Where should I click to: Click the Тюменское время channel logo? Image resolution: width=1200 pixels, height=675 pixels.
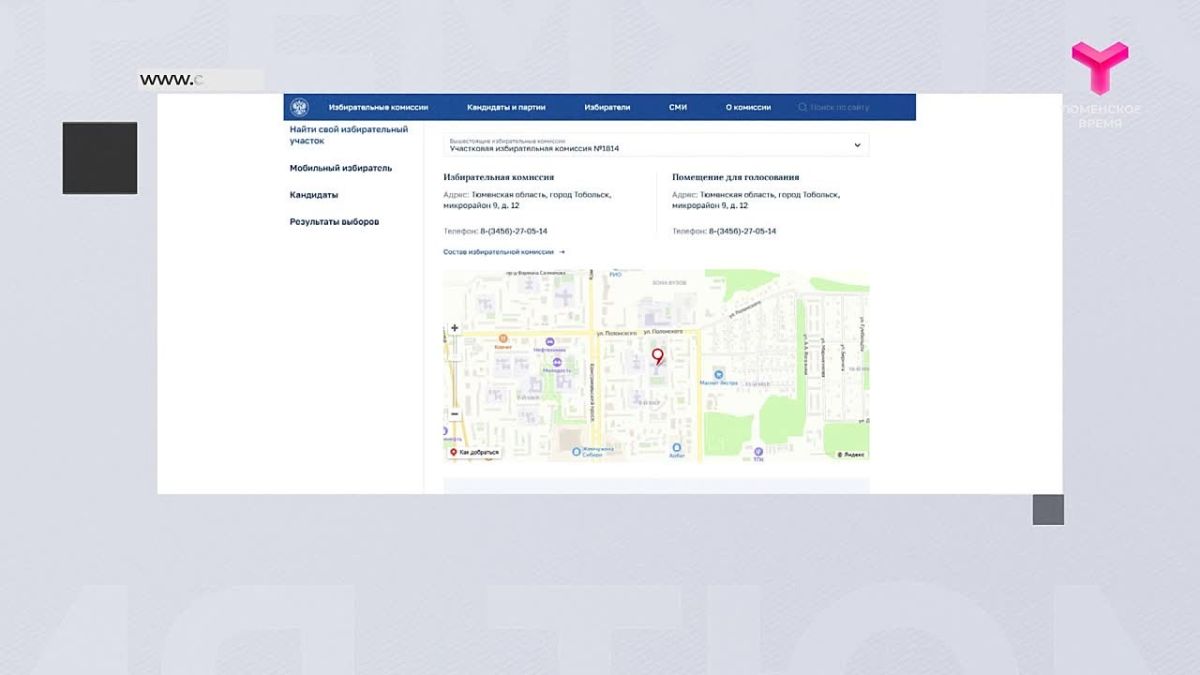coord(1100,84)
